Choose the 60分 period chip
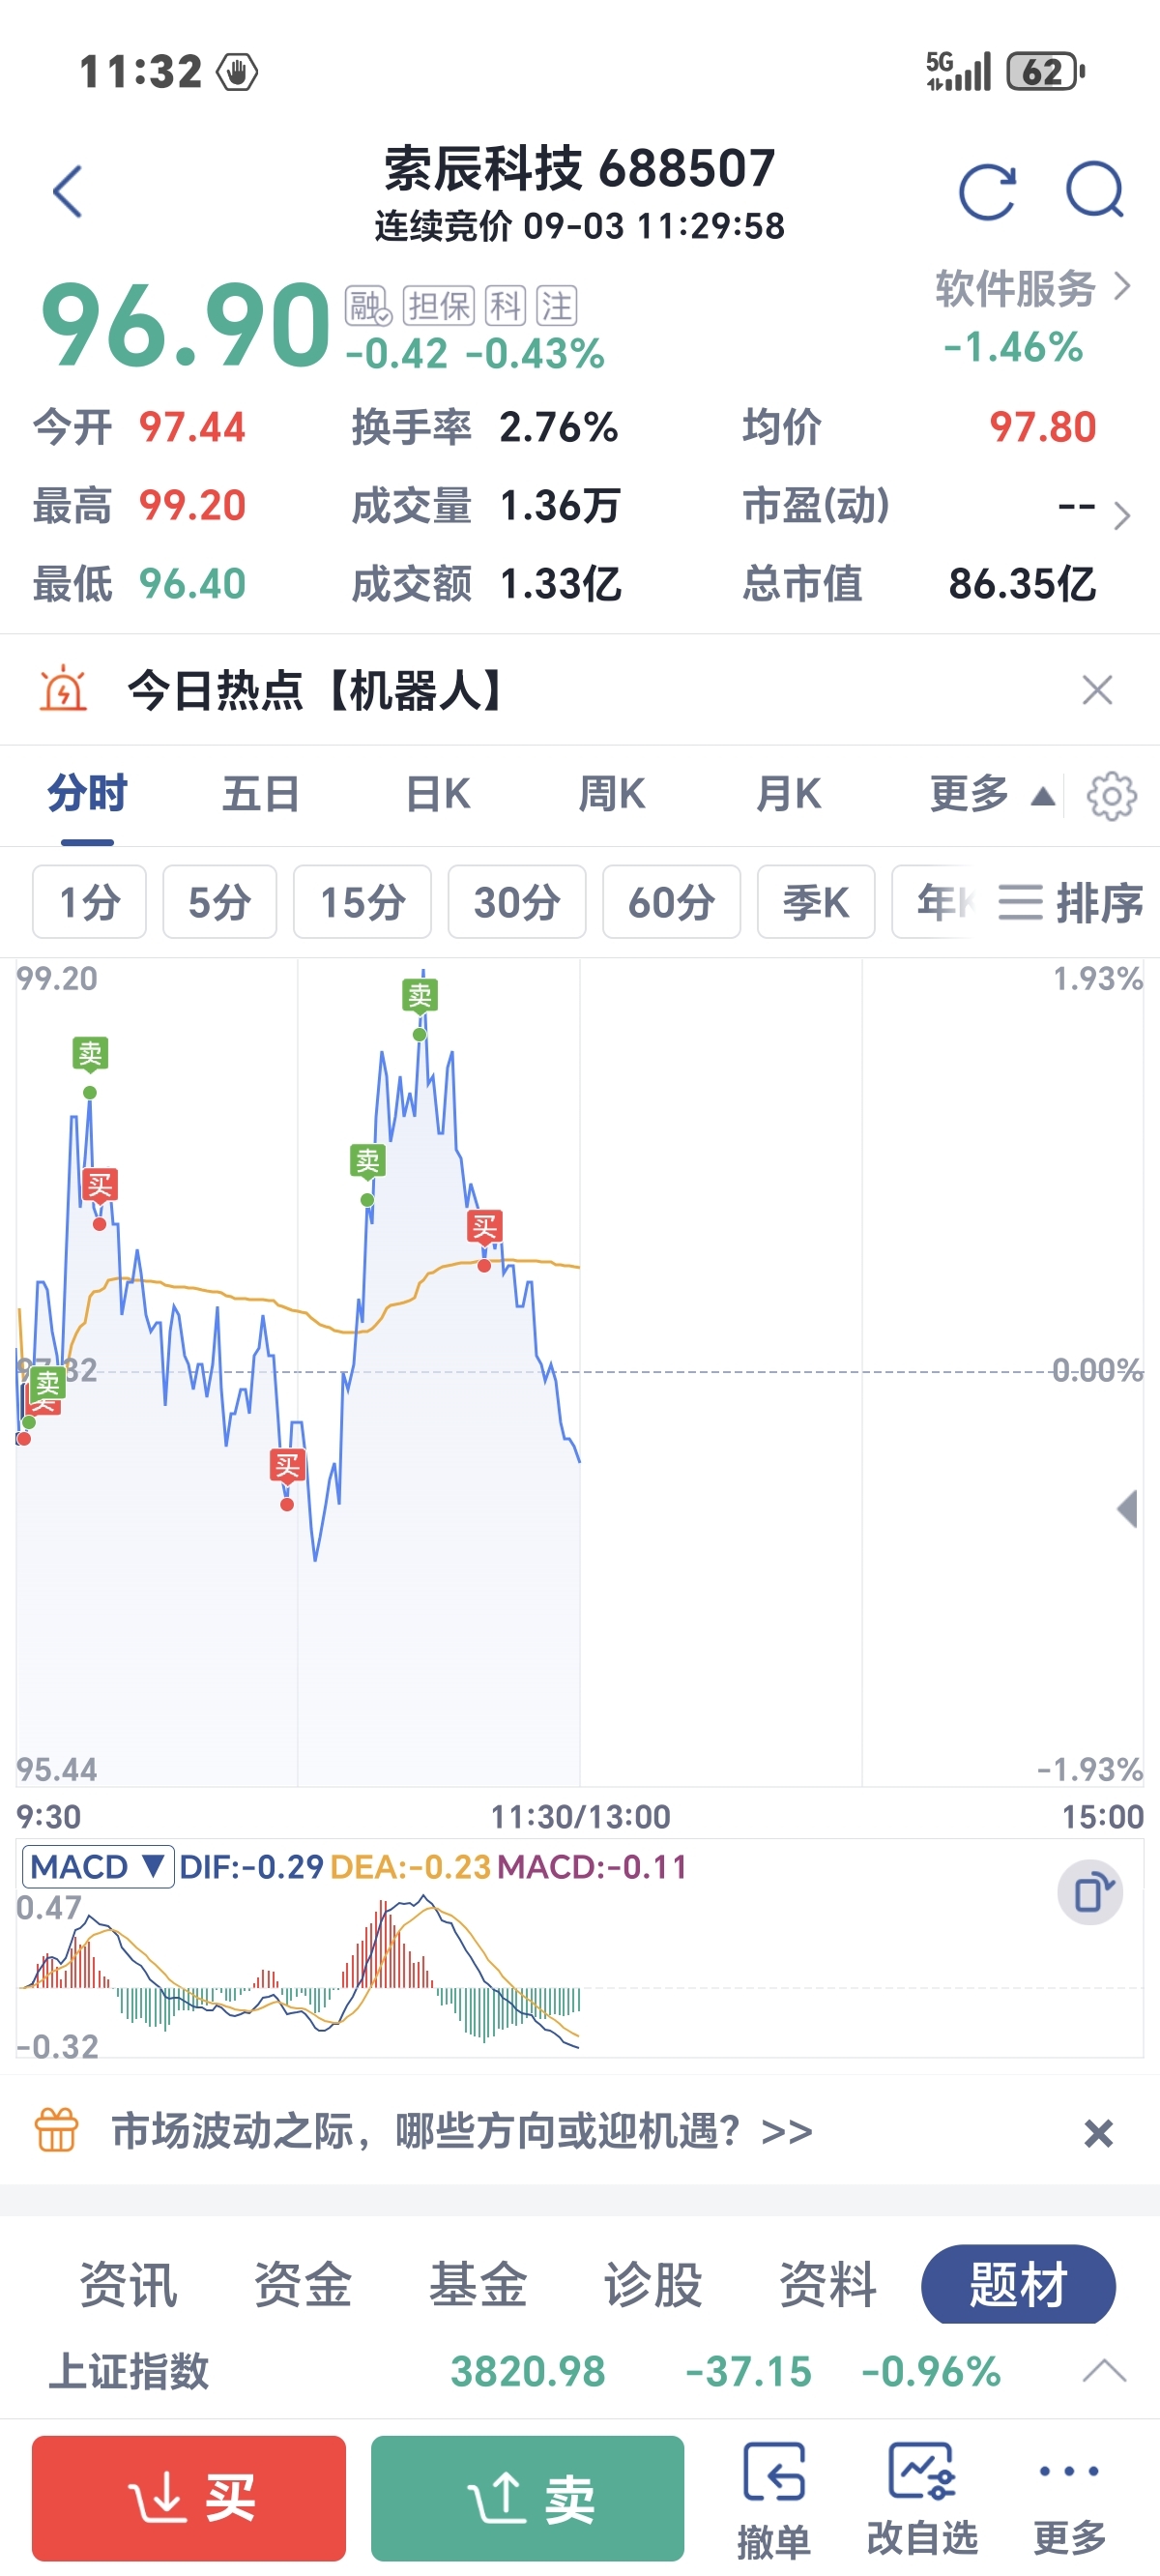Image resolution: width=1160 pixels, height=2576 pixels. (671, 901)
